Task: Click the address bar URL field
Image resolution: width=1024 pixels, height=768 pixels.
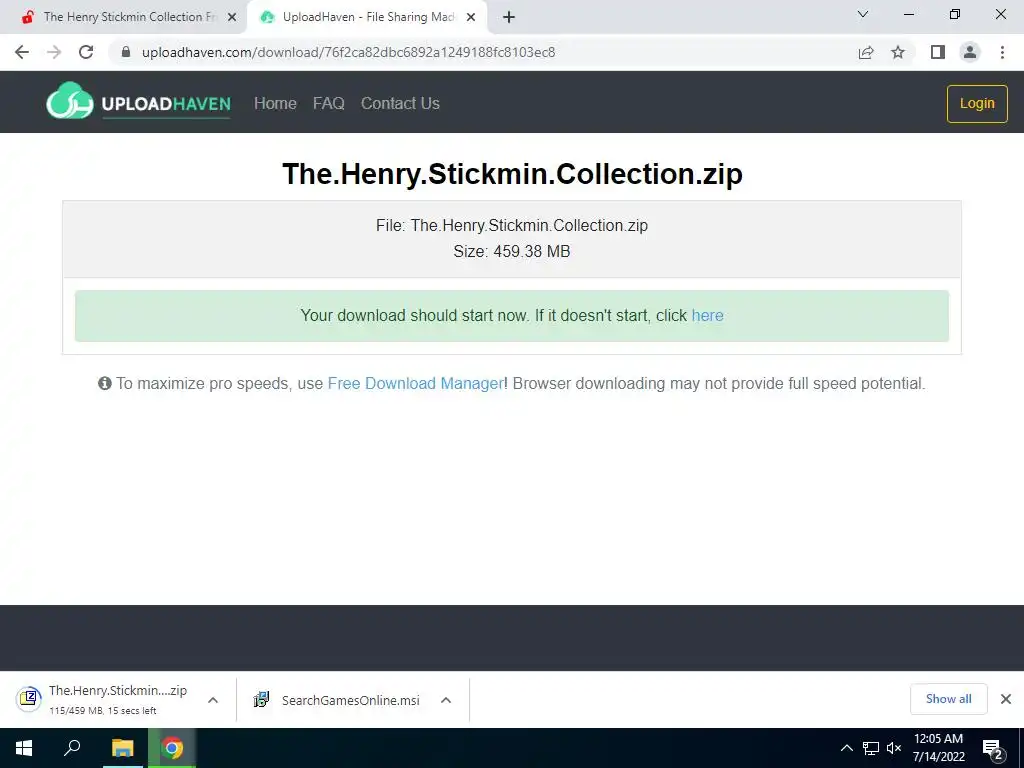Action: tap(483, 52)
